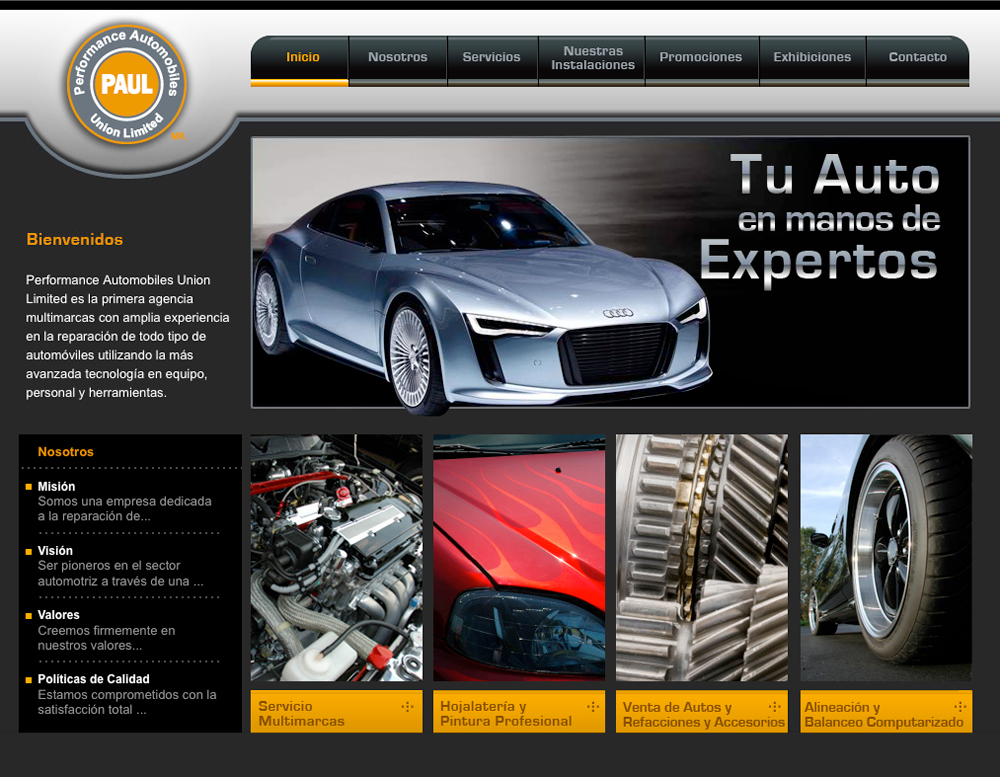The height and width of the screenshot is (777, 1000).
Task: Open Venta de Autos y Refacciones button
Action: (x=702, y=711)
